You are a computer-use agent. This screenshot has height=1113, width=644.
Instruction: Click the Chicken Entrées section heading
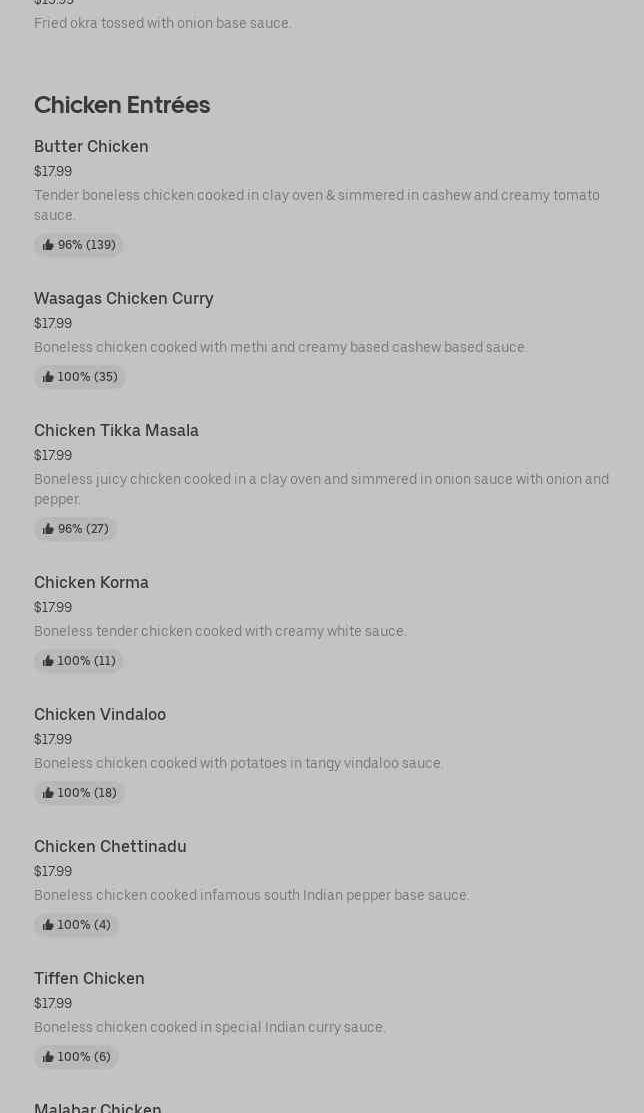[122, 105]
